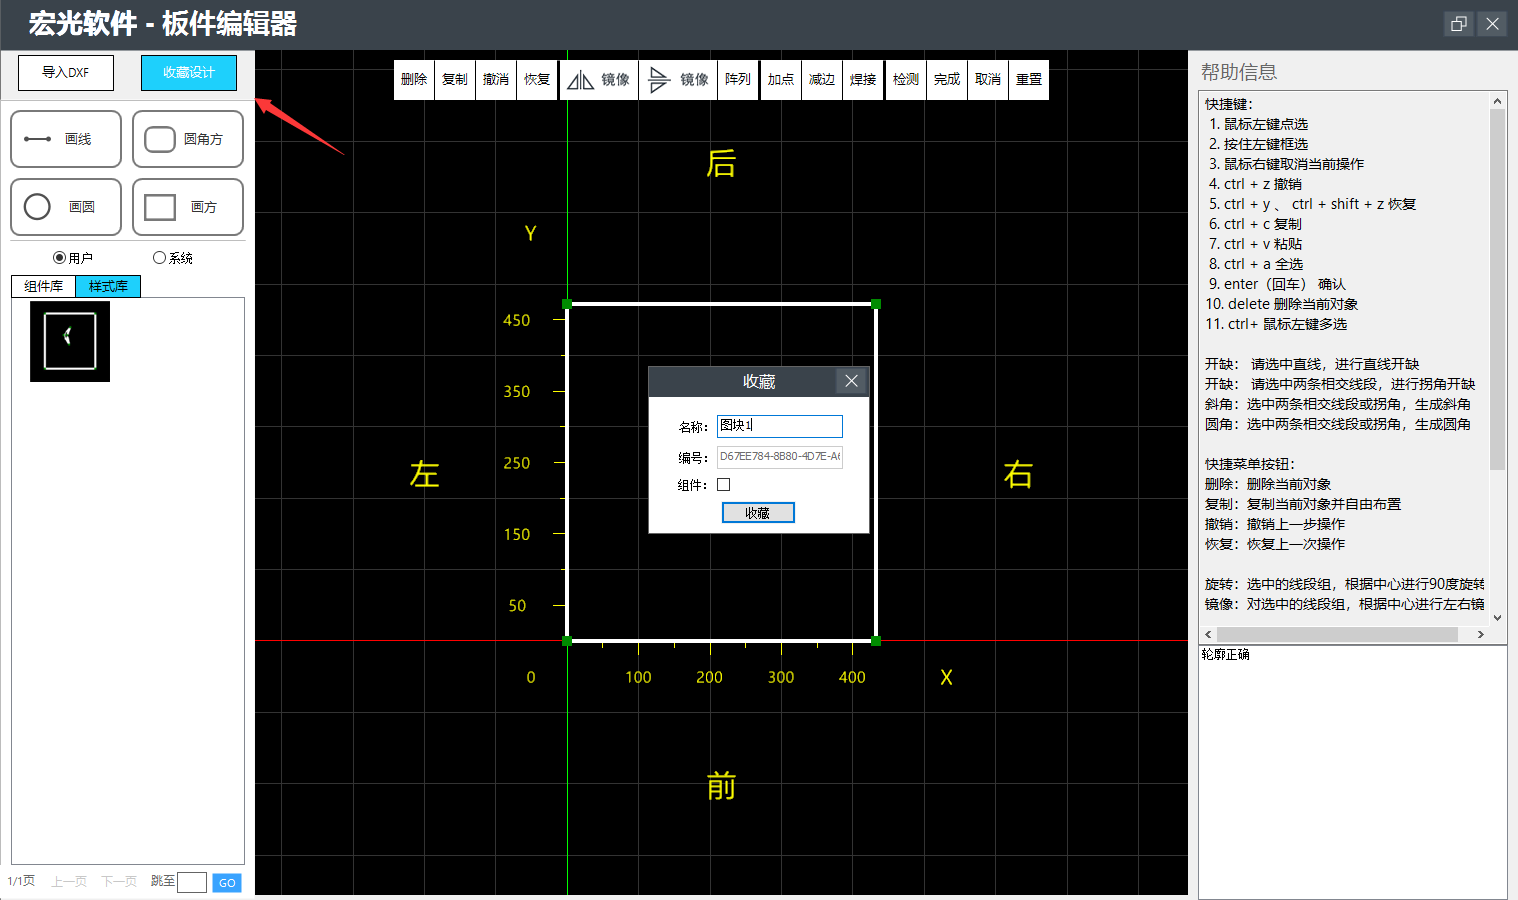Click the 后 direction label on canvas
The height and width of the screenshot is (900, 1518).
(x=721, y=163)
